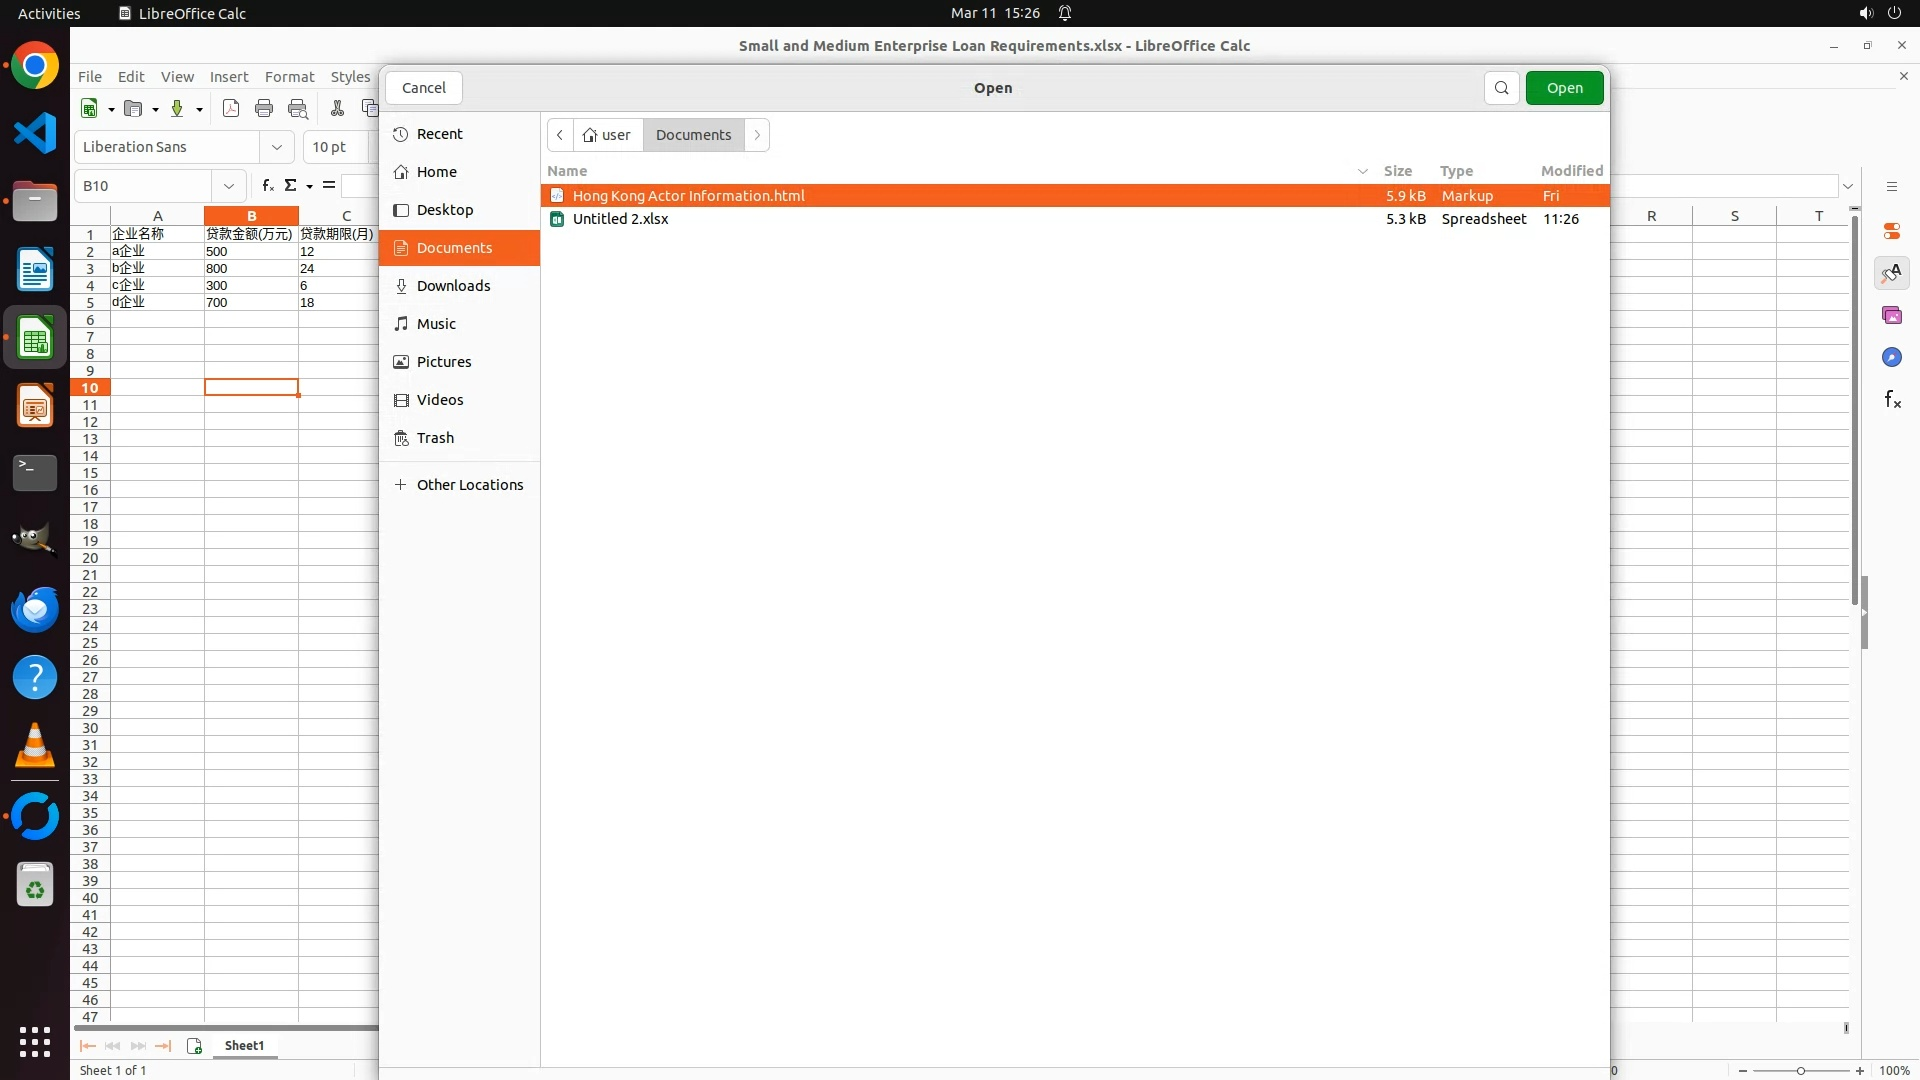The width and height of the screenshot is (1920, 1080).
Task: Add a new sheet with the sheet tab icon
Action: coord(194,1046)
